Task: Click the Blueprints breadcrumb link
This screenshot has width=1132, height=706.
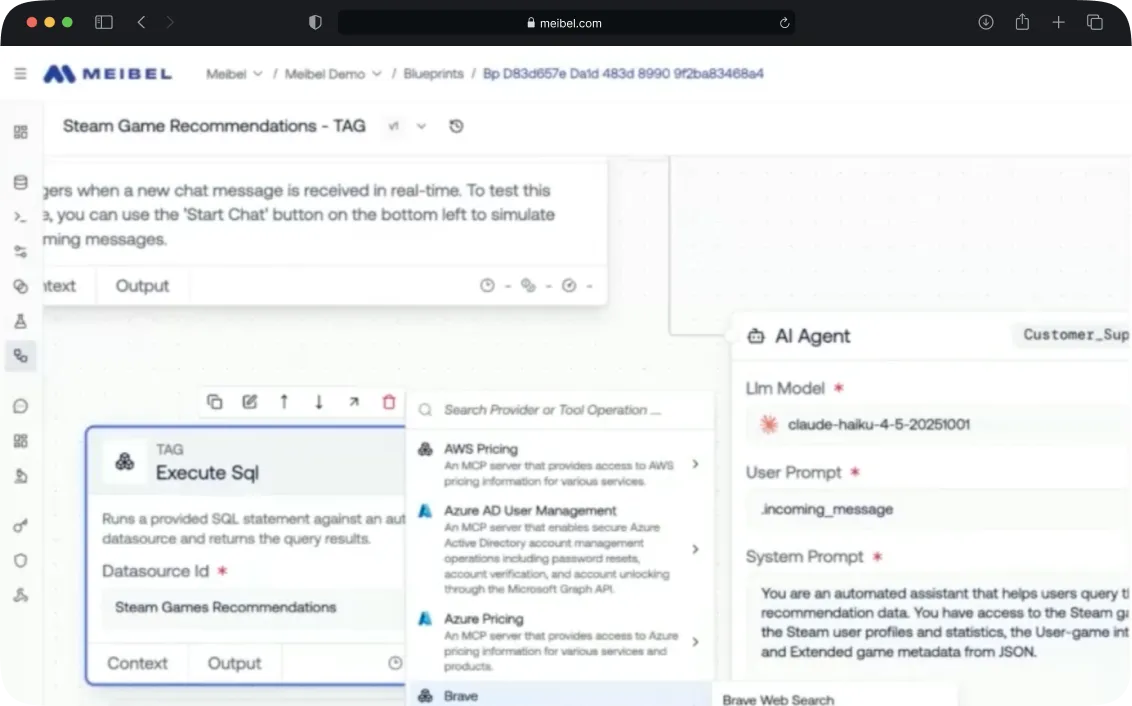Action: [x=433, y=73]
